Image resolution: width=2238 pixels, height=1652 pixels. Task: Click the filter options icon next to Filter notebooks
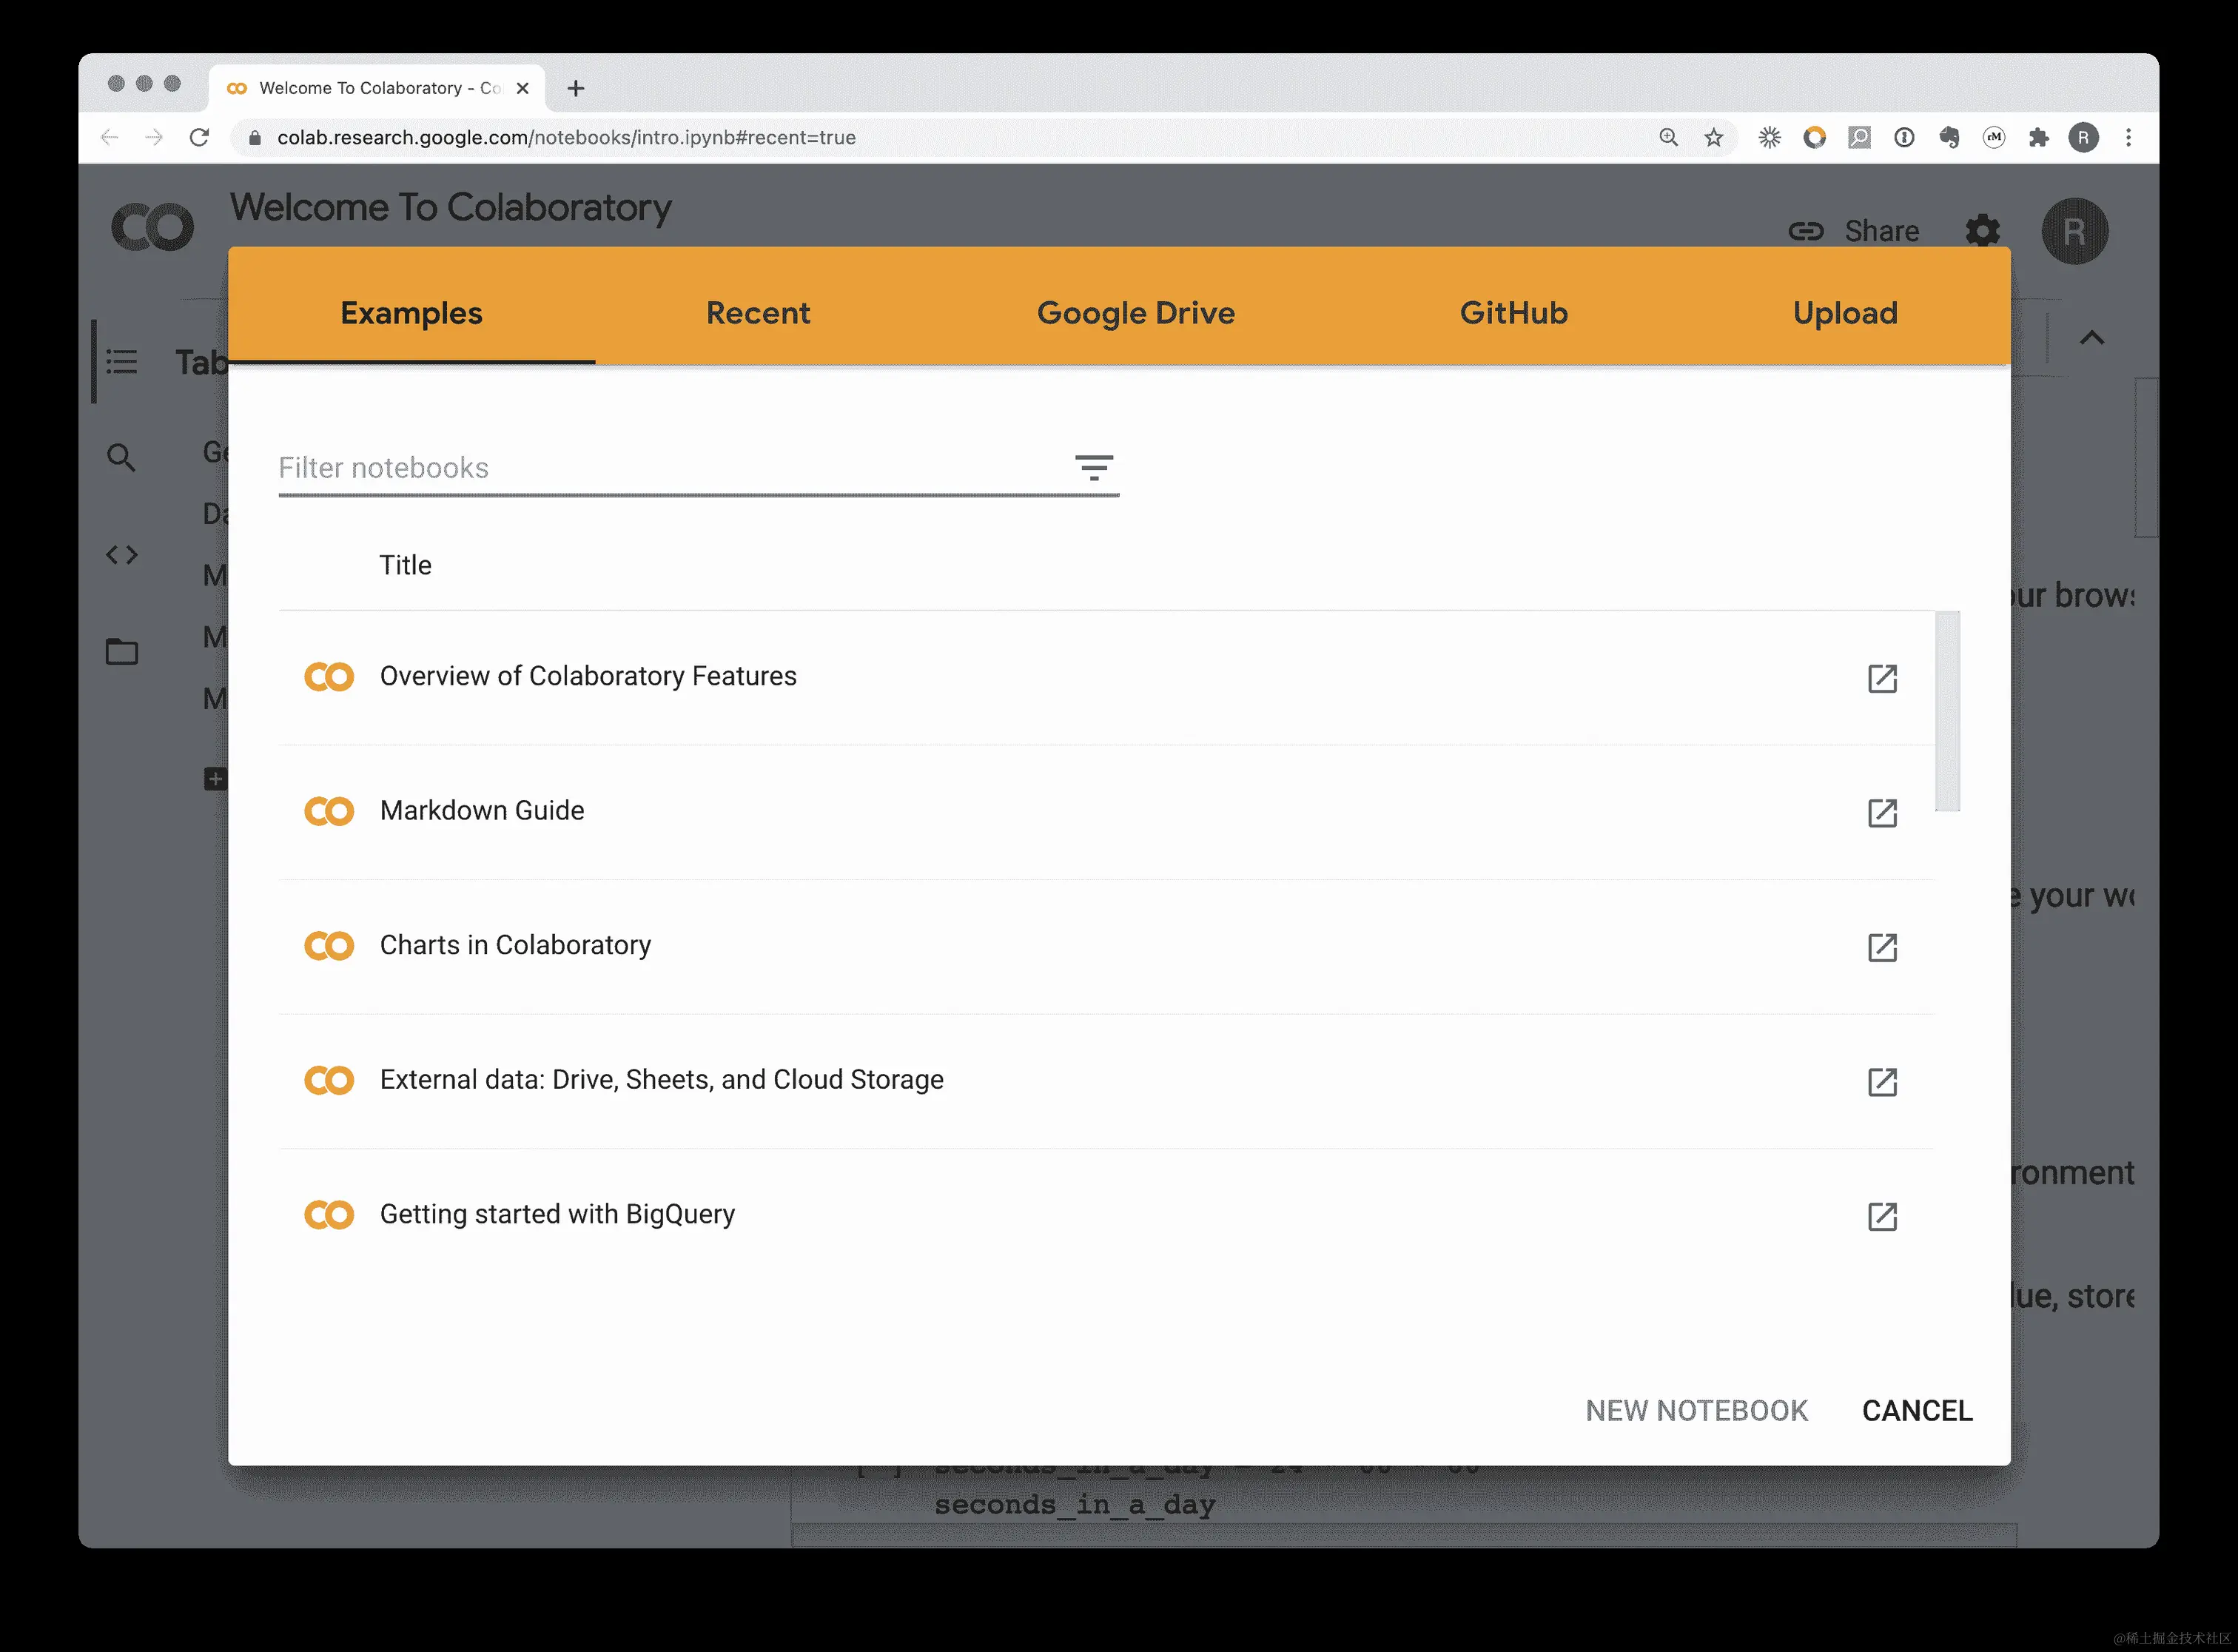click(1093, 467)
